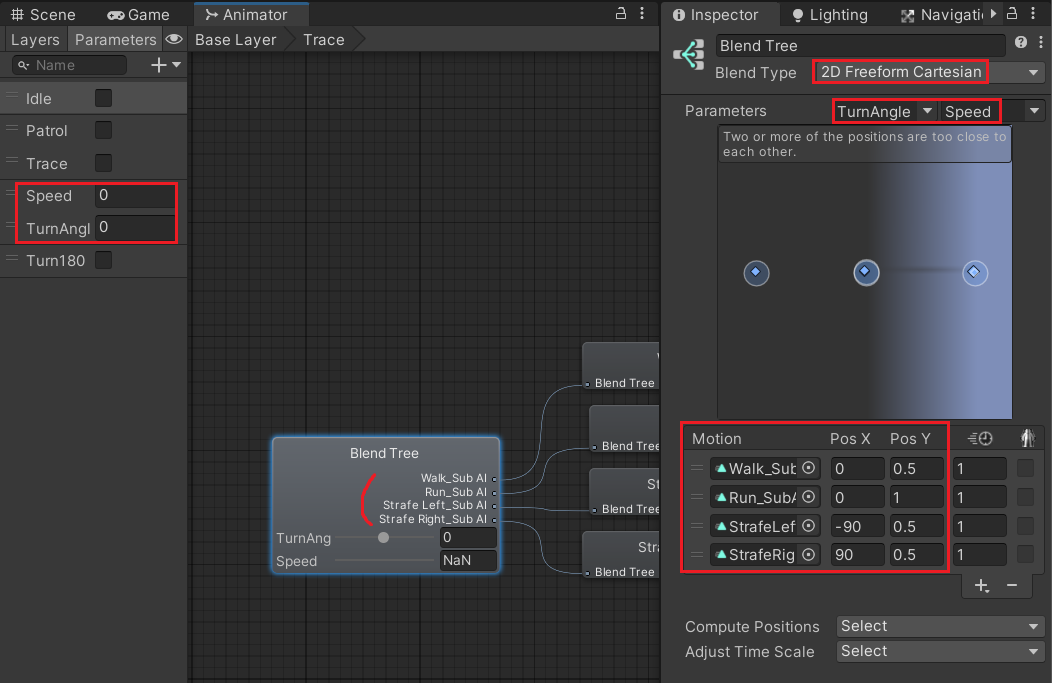Image resolution: width=1052 pixels, height=683 pixels.
Task: Click the object picker for StrafeLeft motion
Action: (x=808, y=526)
